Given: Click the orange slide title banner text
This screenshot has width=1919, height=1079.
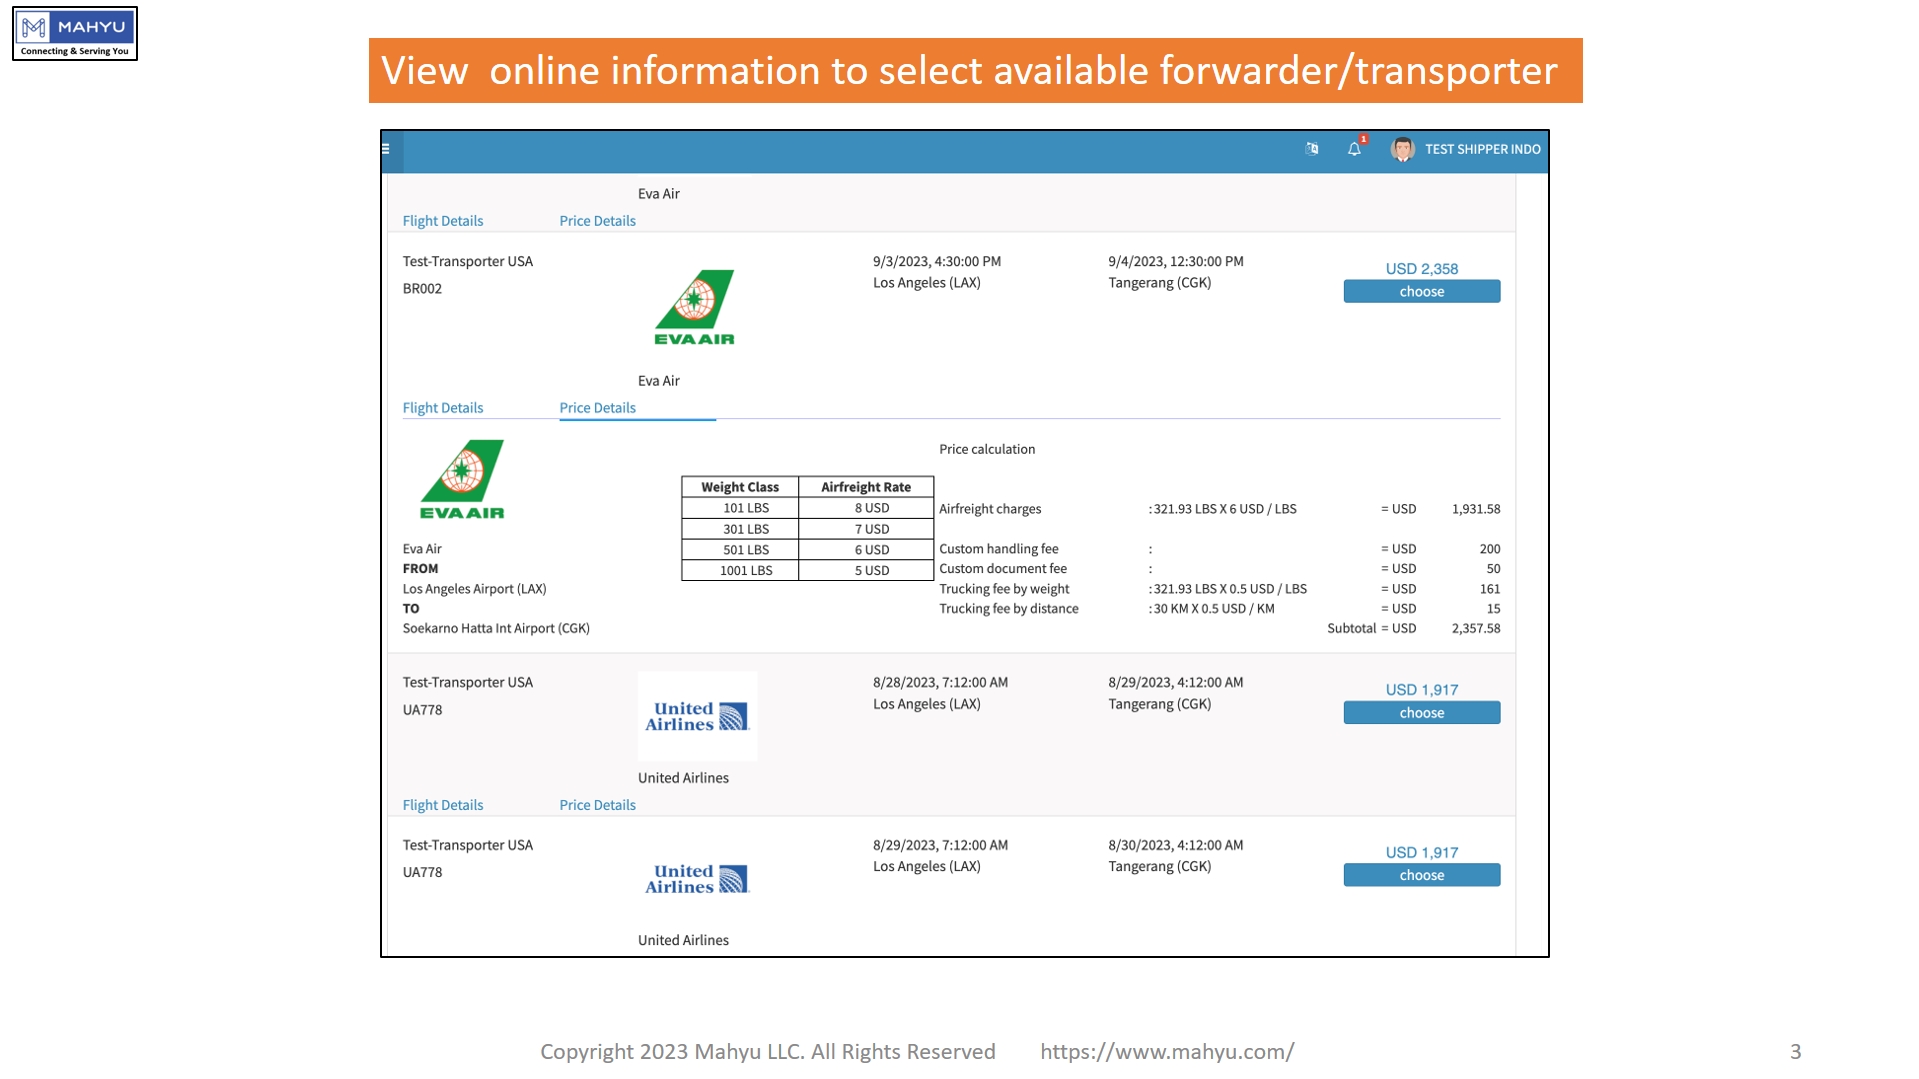Looking at the screenshot, I should 969,71.
